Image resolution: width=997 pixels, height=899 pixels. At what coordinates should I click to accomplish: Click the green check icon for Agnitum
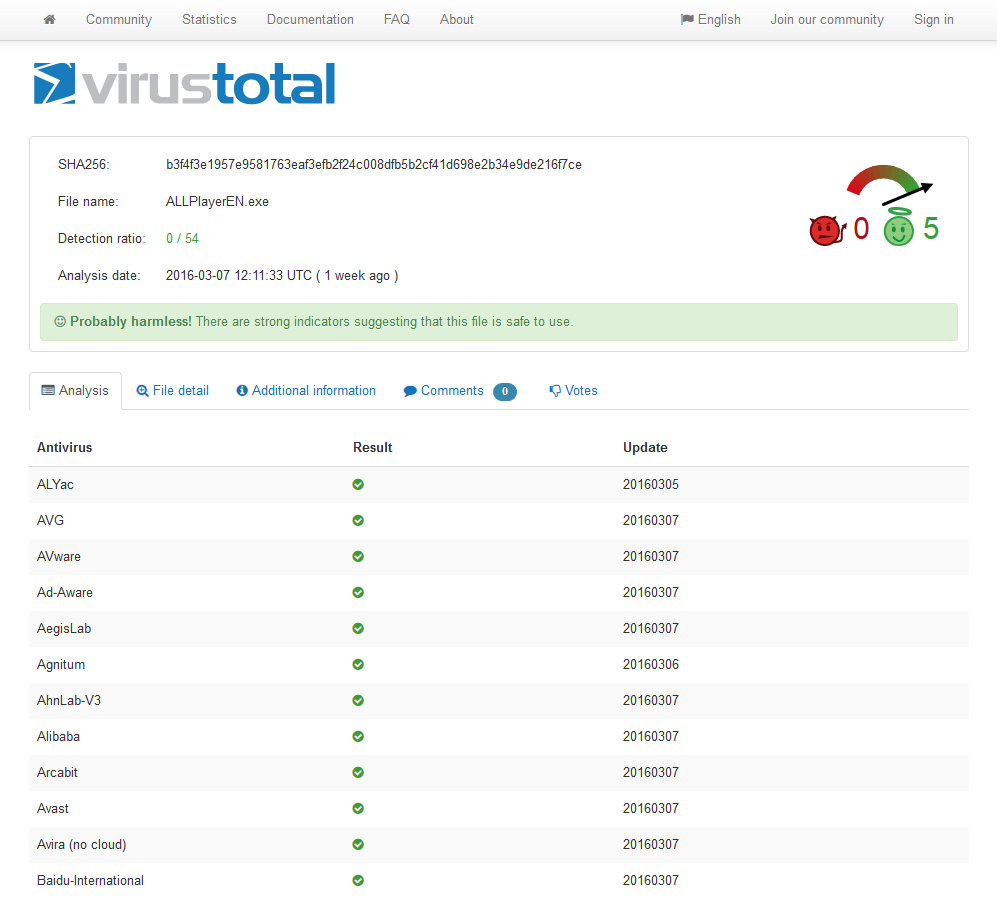tap(358, 664)
